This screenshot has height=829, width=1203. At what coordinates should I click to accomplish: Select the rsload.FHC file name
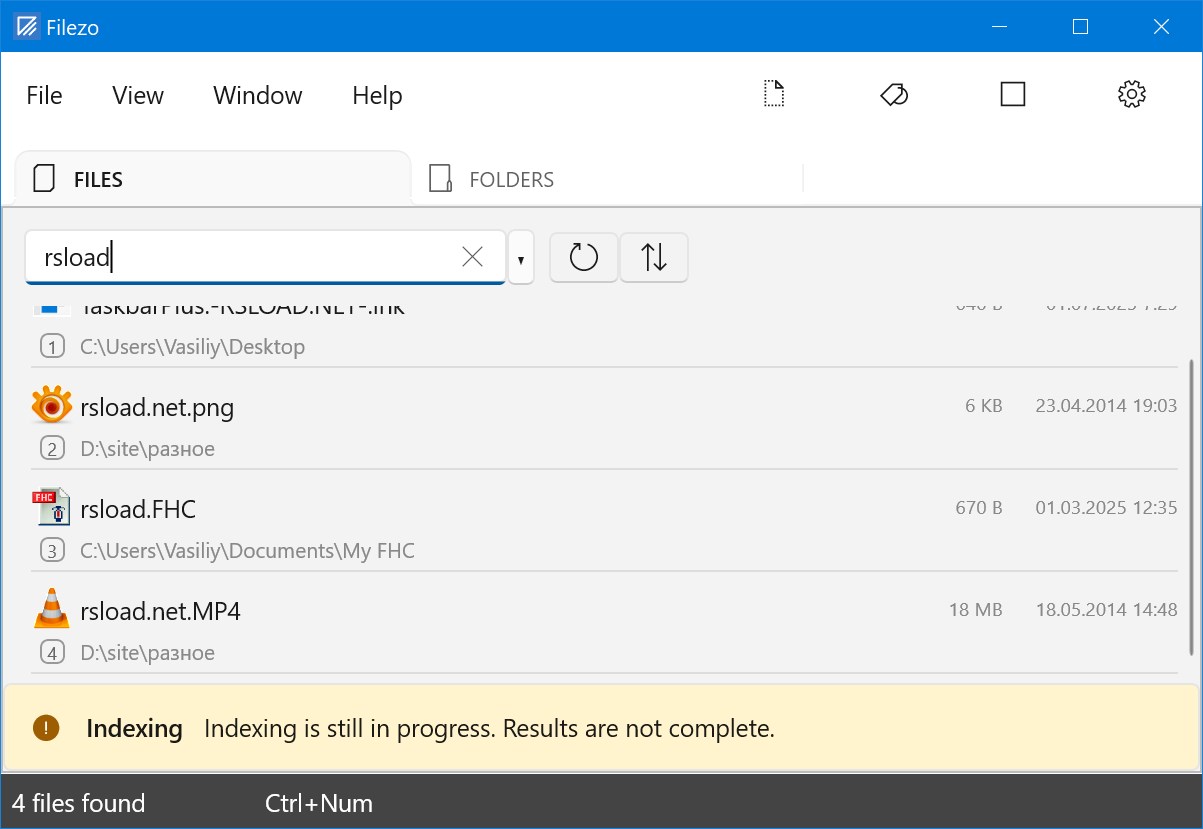point(138,510)
